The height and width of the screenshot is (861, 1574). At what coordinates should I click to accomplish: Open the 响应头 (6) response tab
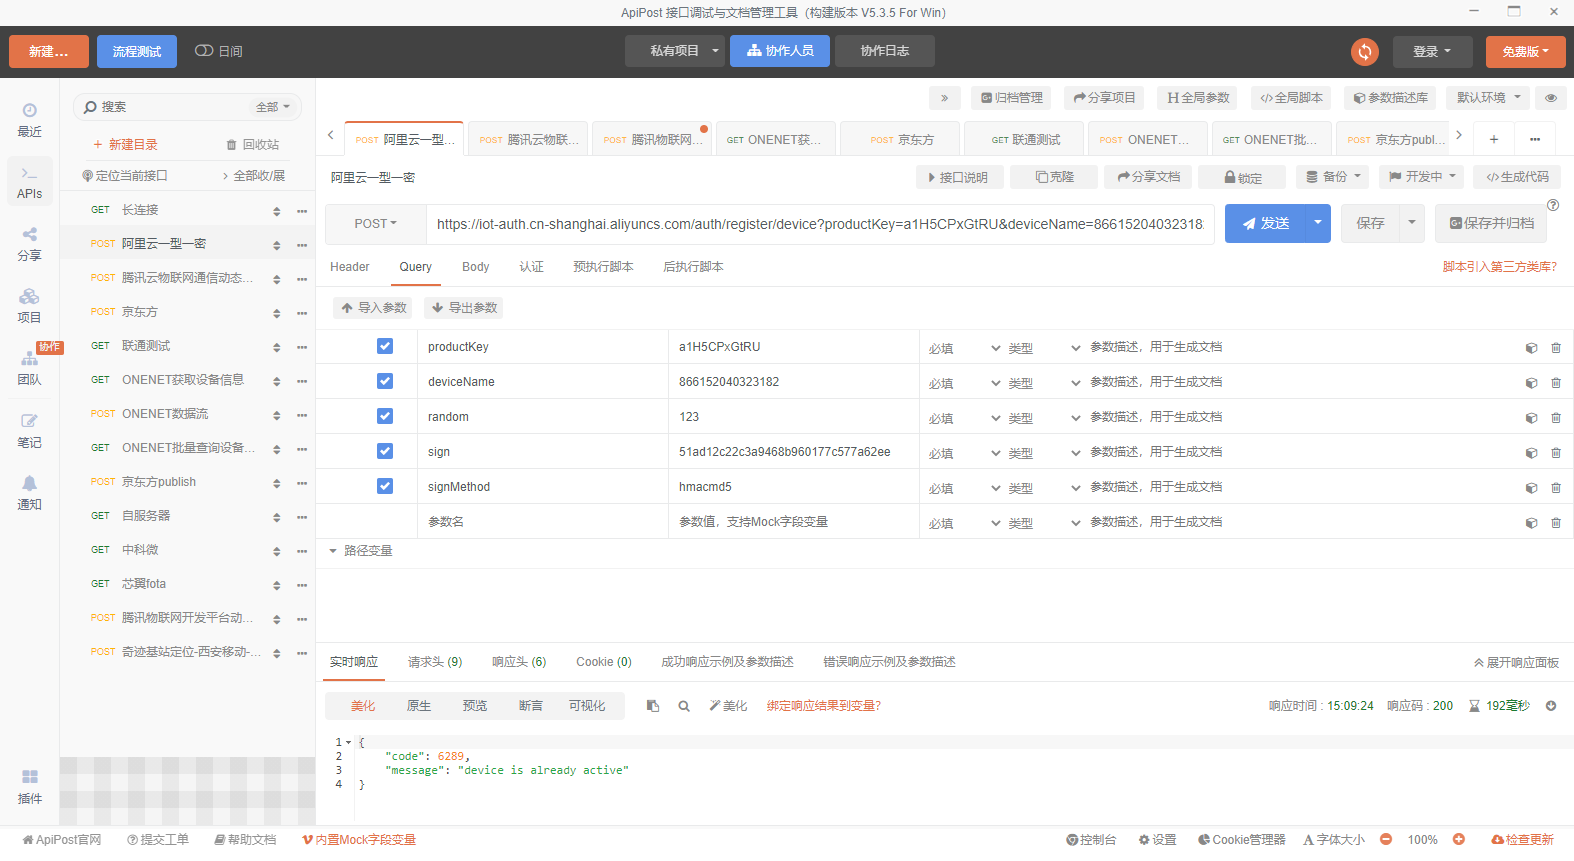coord(519,662)
